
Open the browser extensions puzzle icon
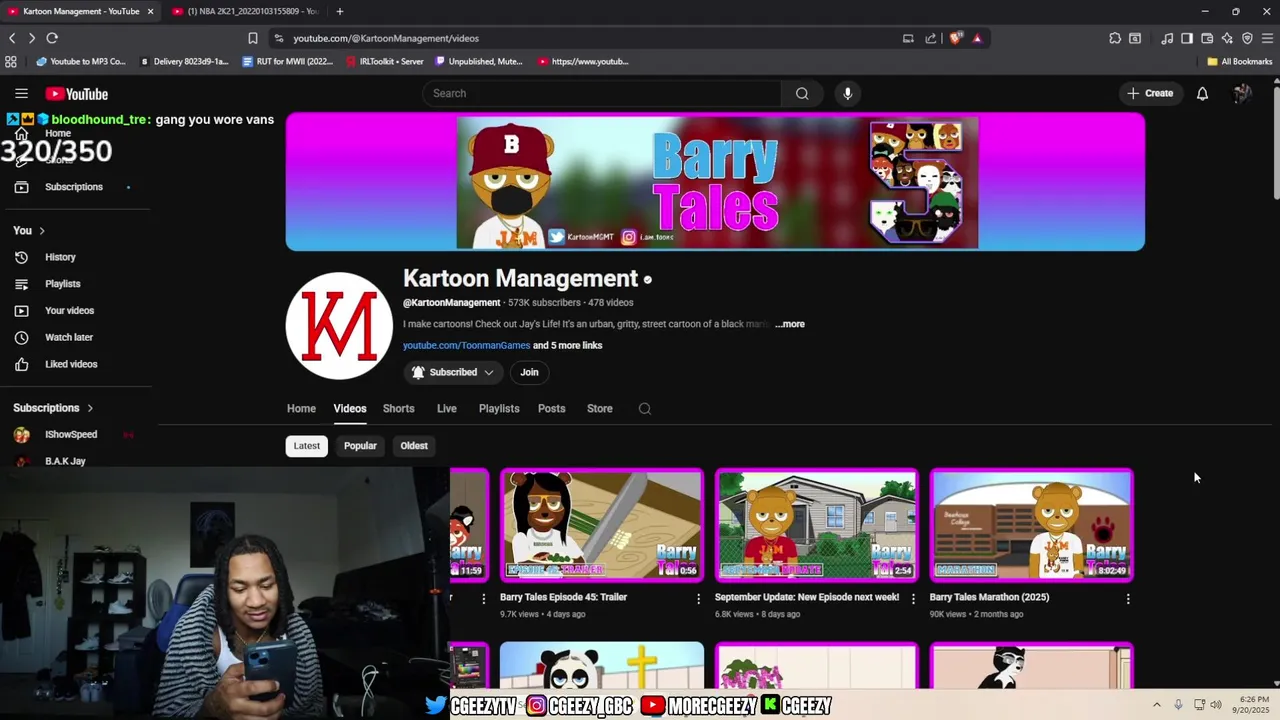1115,38
